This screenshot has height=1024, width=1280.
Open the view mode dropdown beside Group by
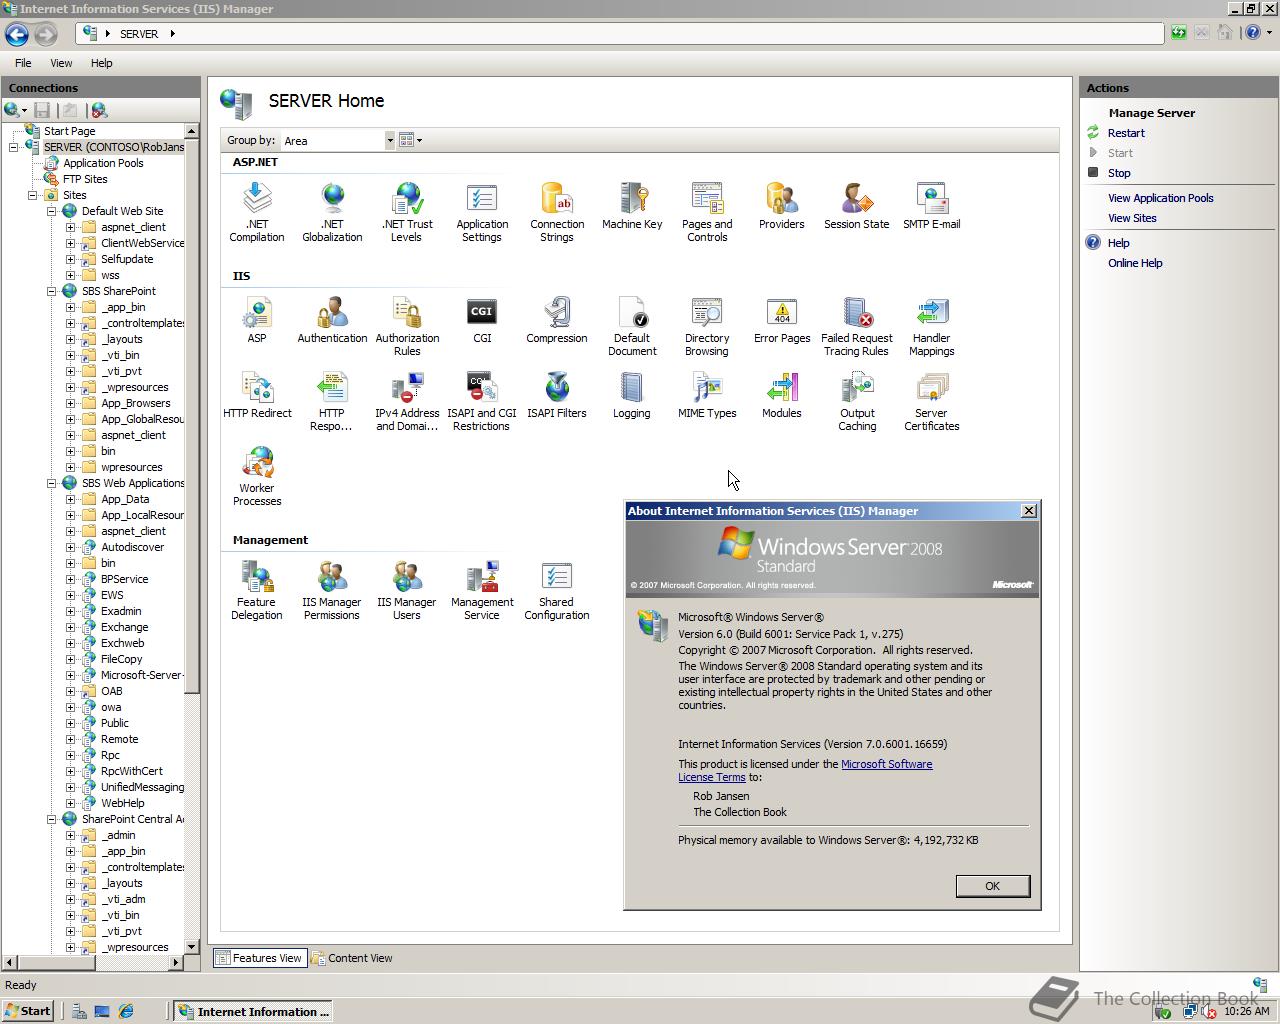point(410,140)
